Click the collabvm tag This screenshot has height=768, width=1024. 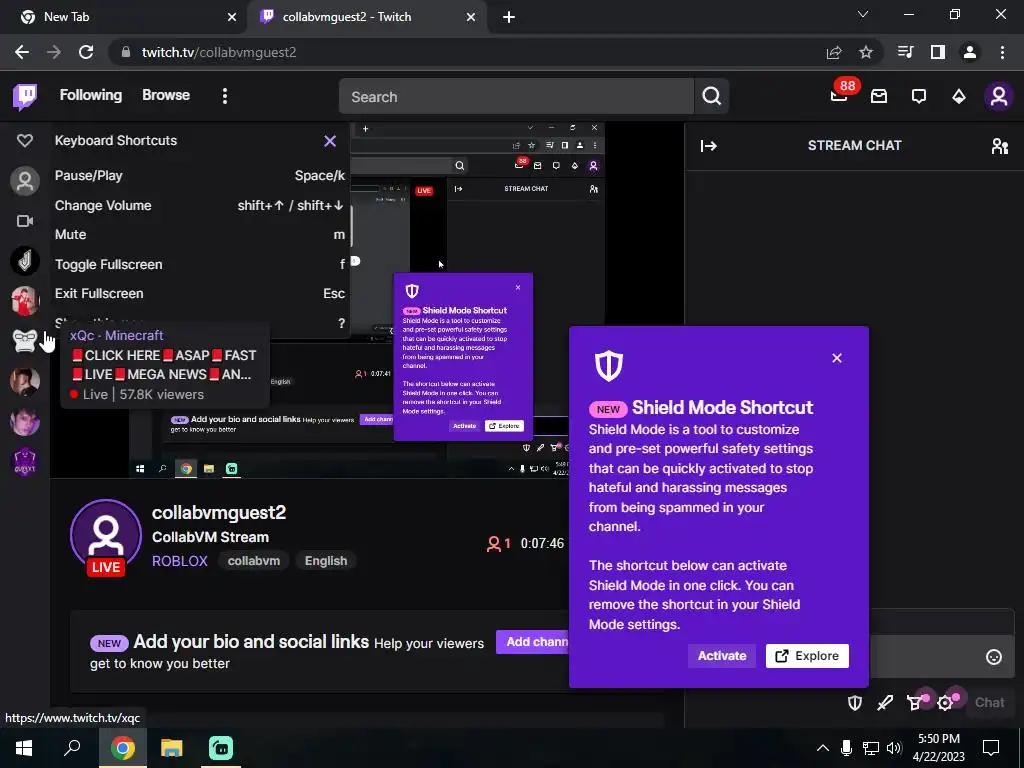click(254, 561)
